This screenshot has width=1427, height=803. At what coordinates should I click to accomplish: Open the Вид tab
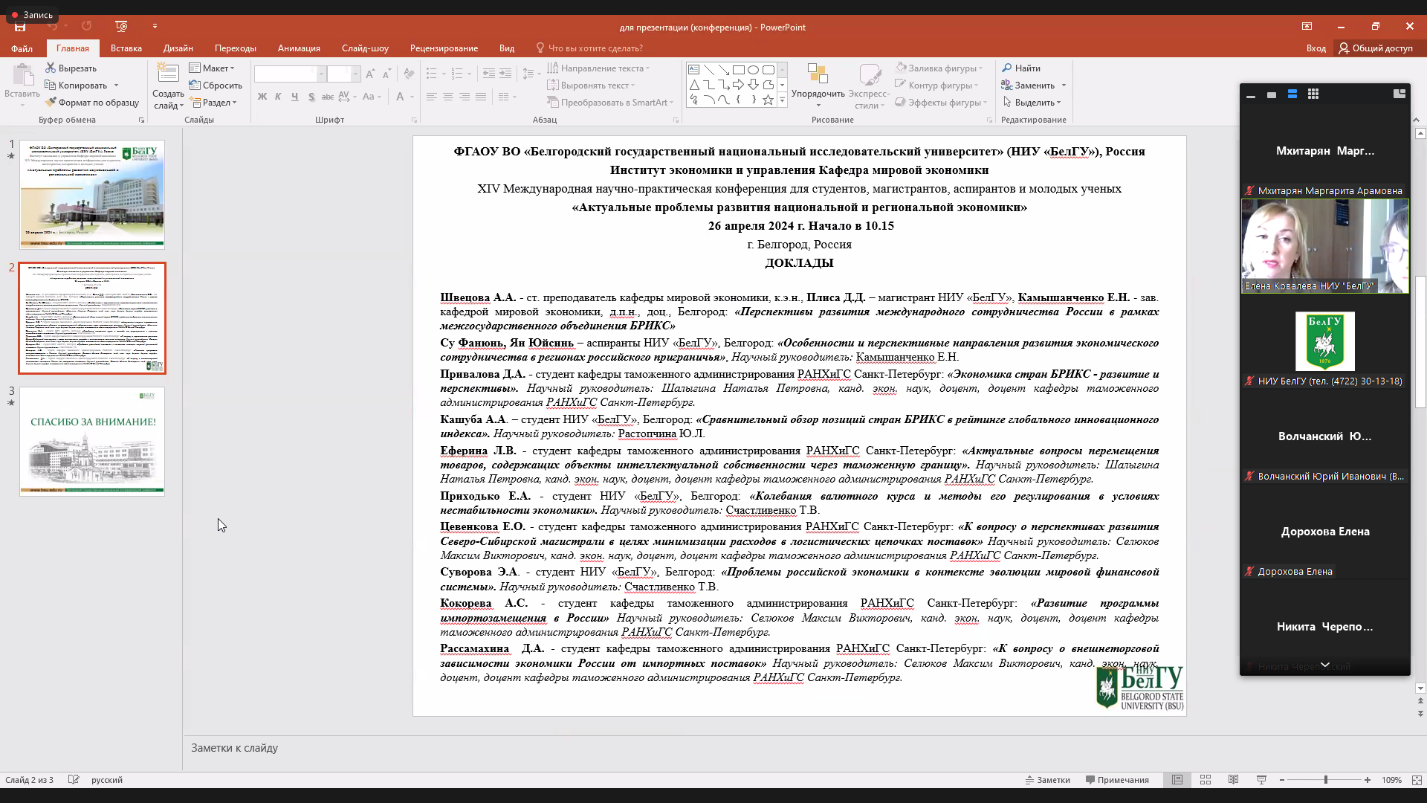pyautogui.click(x=507, y=48)
